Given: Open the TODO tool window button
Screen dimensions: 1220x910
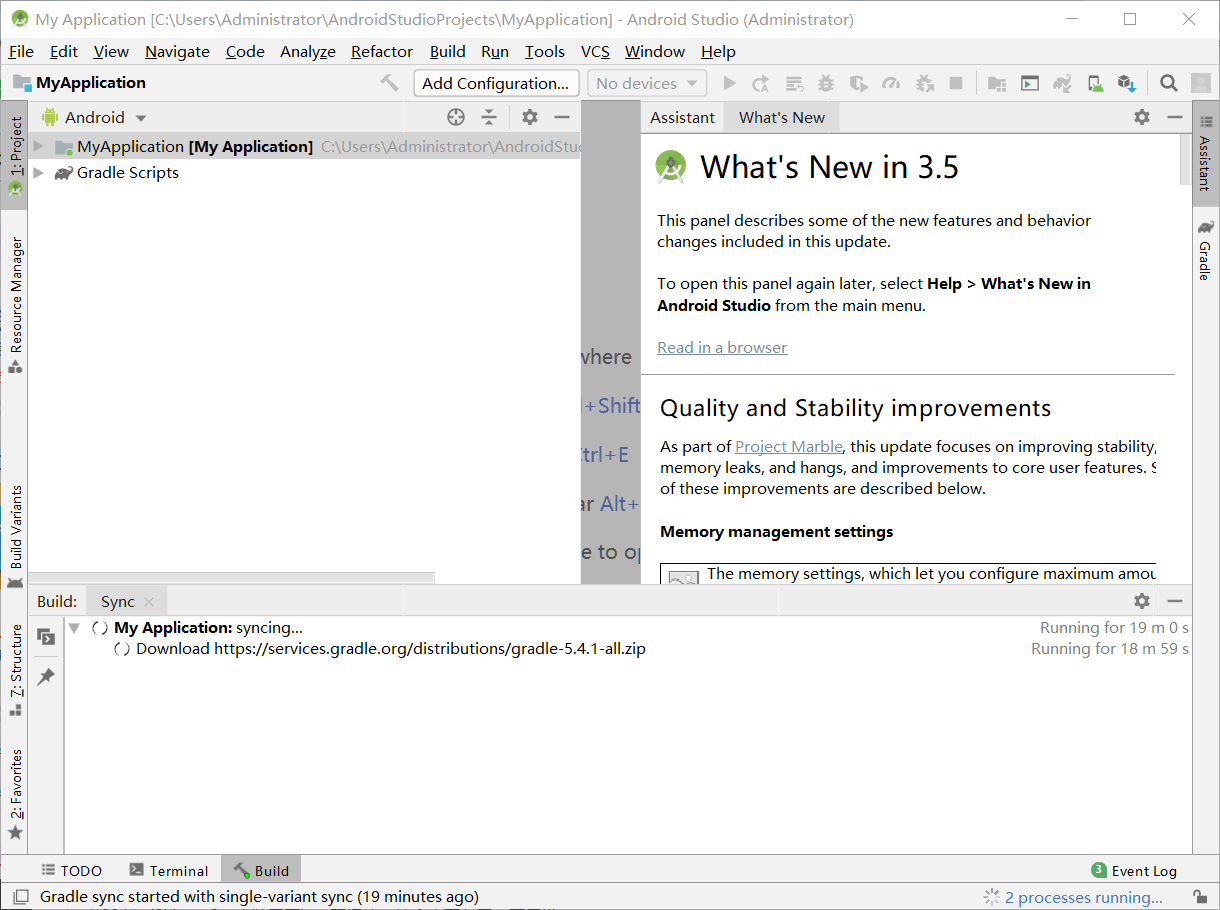Looking at the screenshot, I should tap(72, 871).
